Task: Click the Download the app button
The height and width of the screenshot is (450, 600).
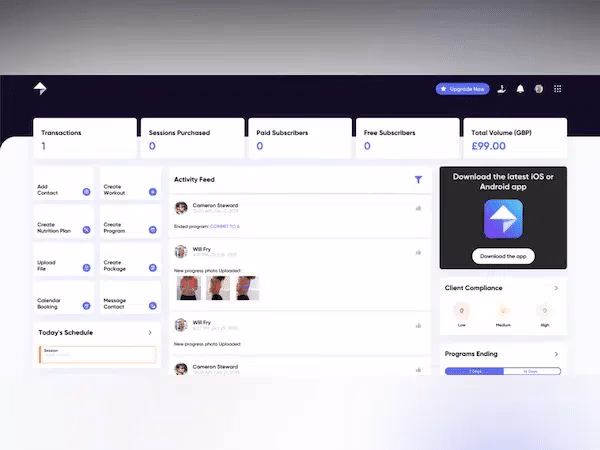Action: (x=503, y=256)
